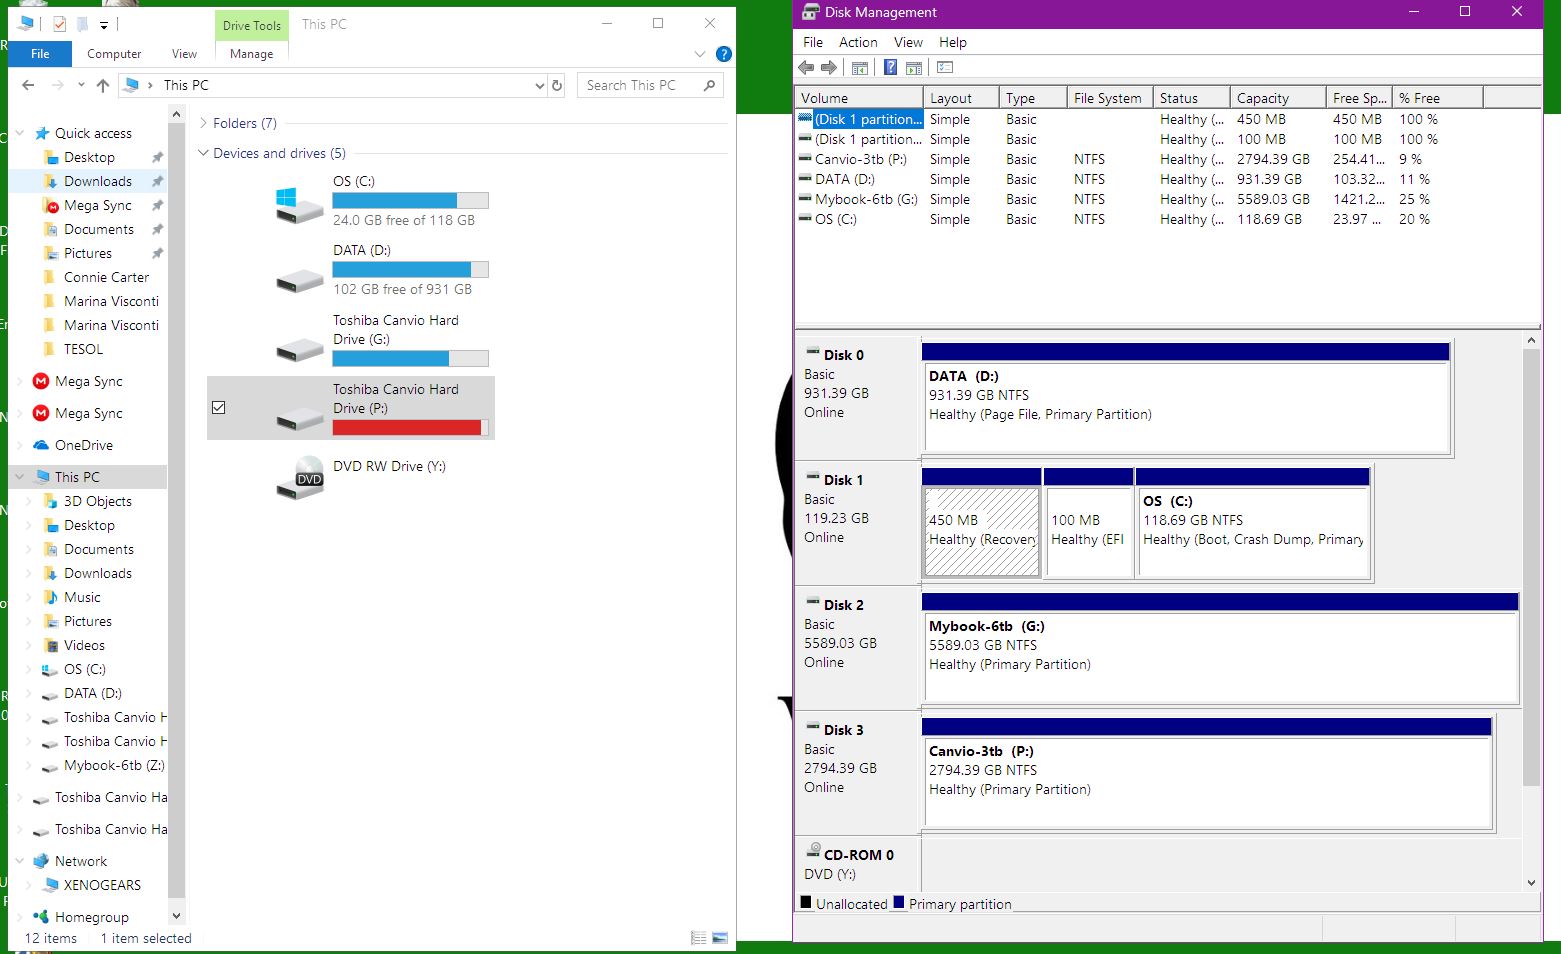1561x954 pixels.
Task: Switch to the Manage ribbon tab
Action: 252,54
